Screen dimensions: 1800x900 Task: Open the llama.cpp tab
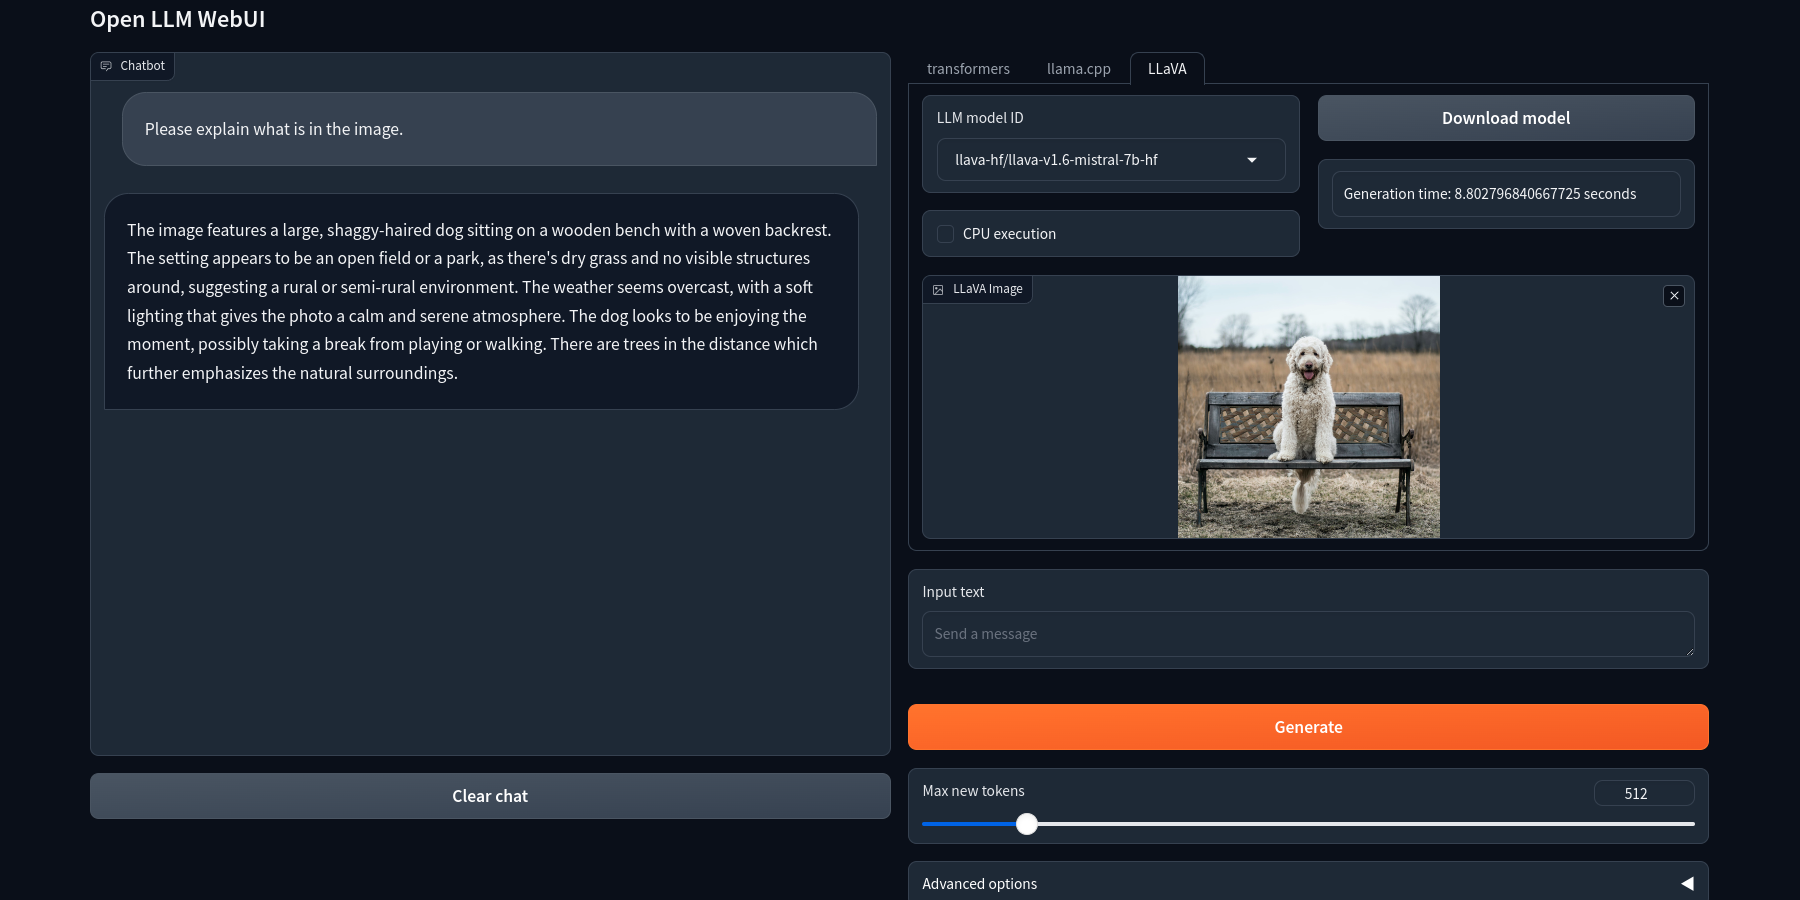pyautogui.click(x=1078, y=68)
